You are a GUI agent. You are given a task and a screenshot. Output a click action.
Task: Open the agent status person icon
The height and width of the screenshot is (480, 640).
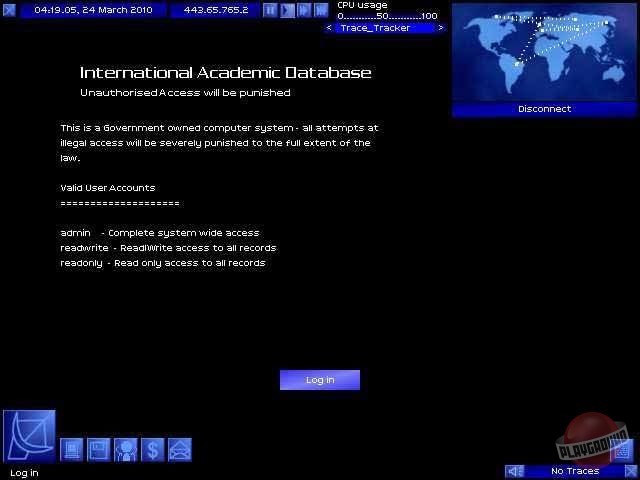coord(125,450)
